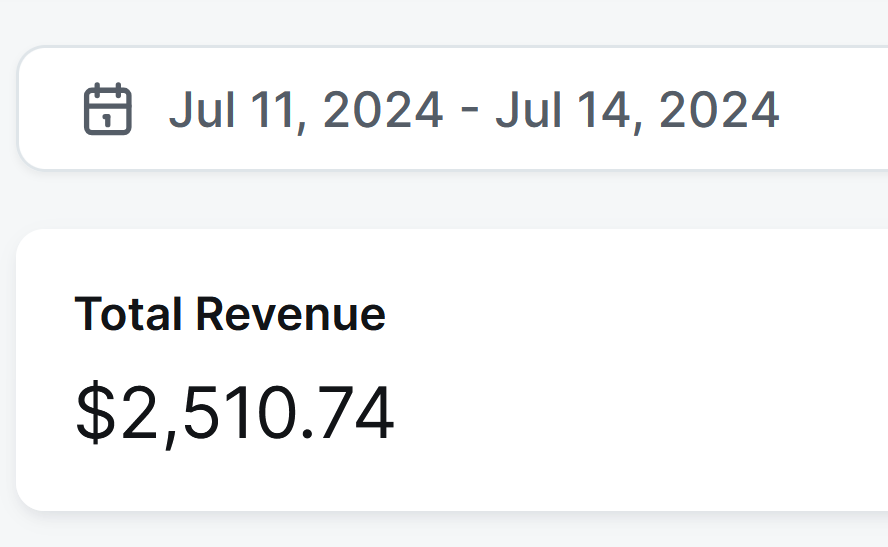Click the gray background between the two cards
The height and width of the screenshot is (547, 888).
(x=453, y=199)
